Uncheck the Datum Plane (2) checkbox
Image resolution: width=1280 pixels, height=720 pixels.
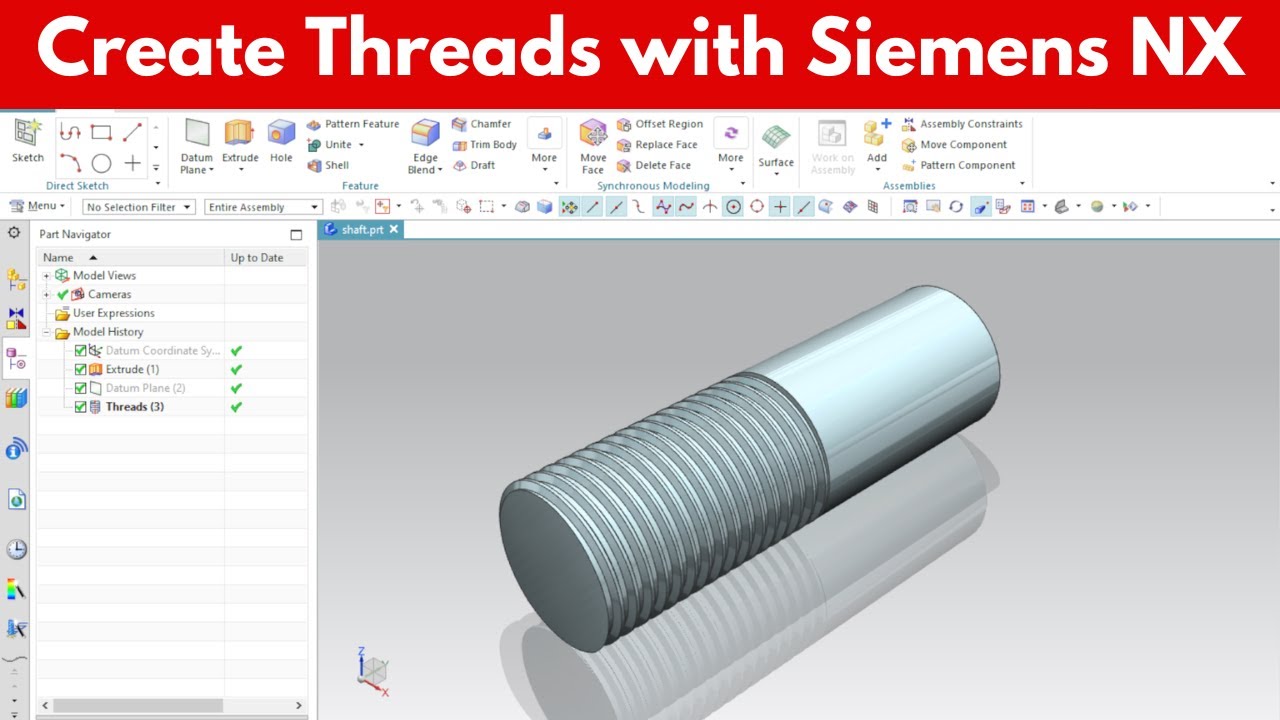click(x=81, y=388)
